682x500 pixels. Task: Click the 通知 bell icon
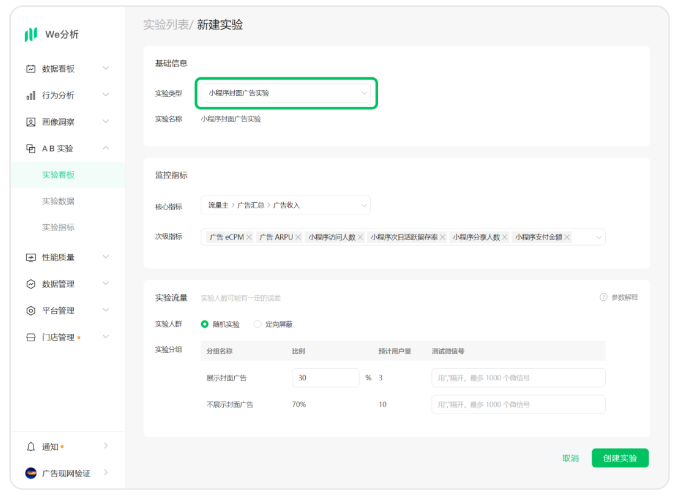pos(31,446)
